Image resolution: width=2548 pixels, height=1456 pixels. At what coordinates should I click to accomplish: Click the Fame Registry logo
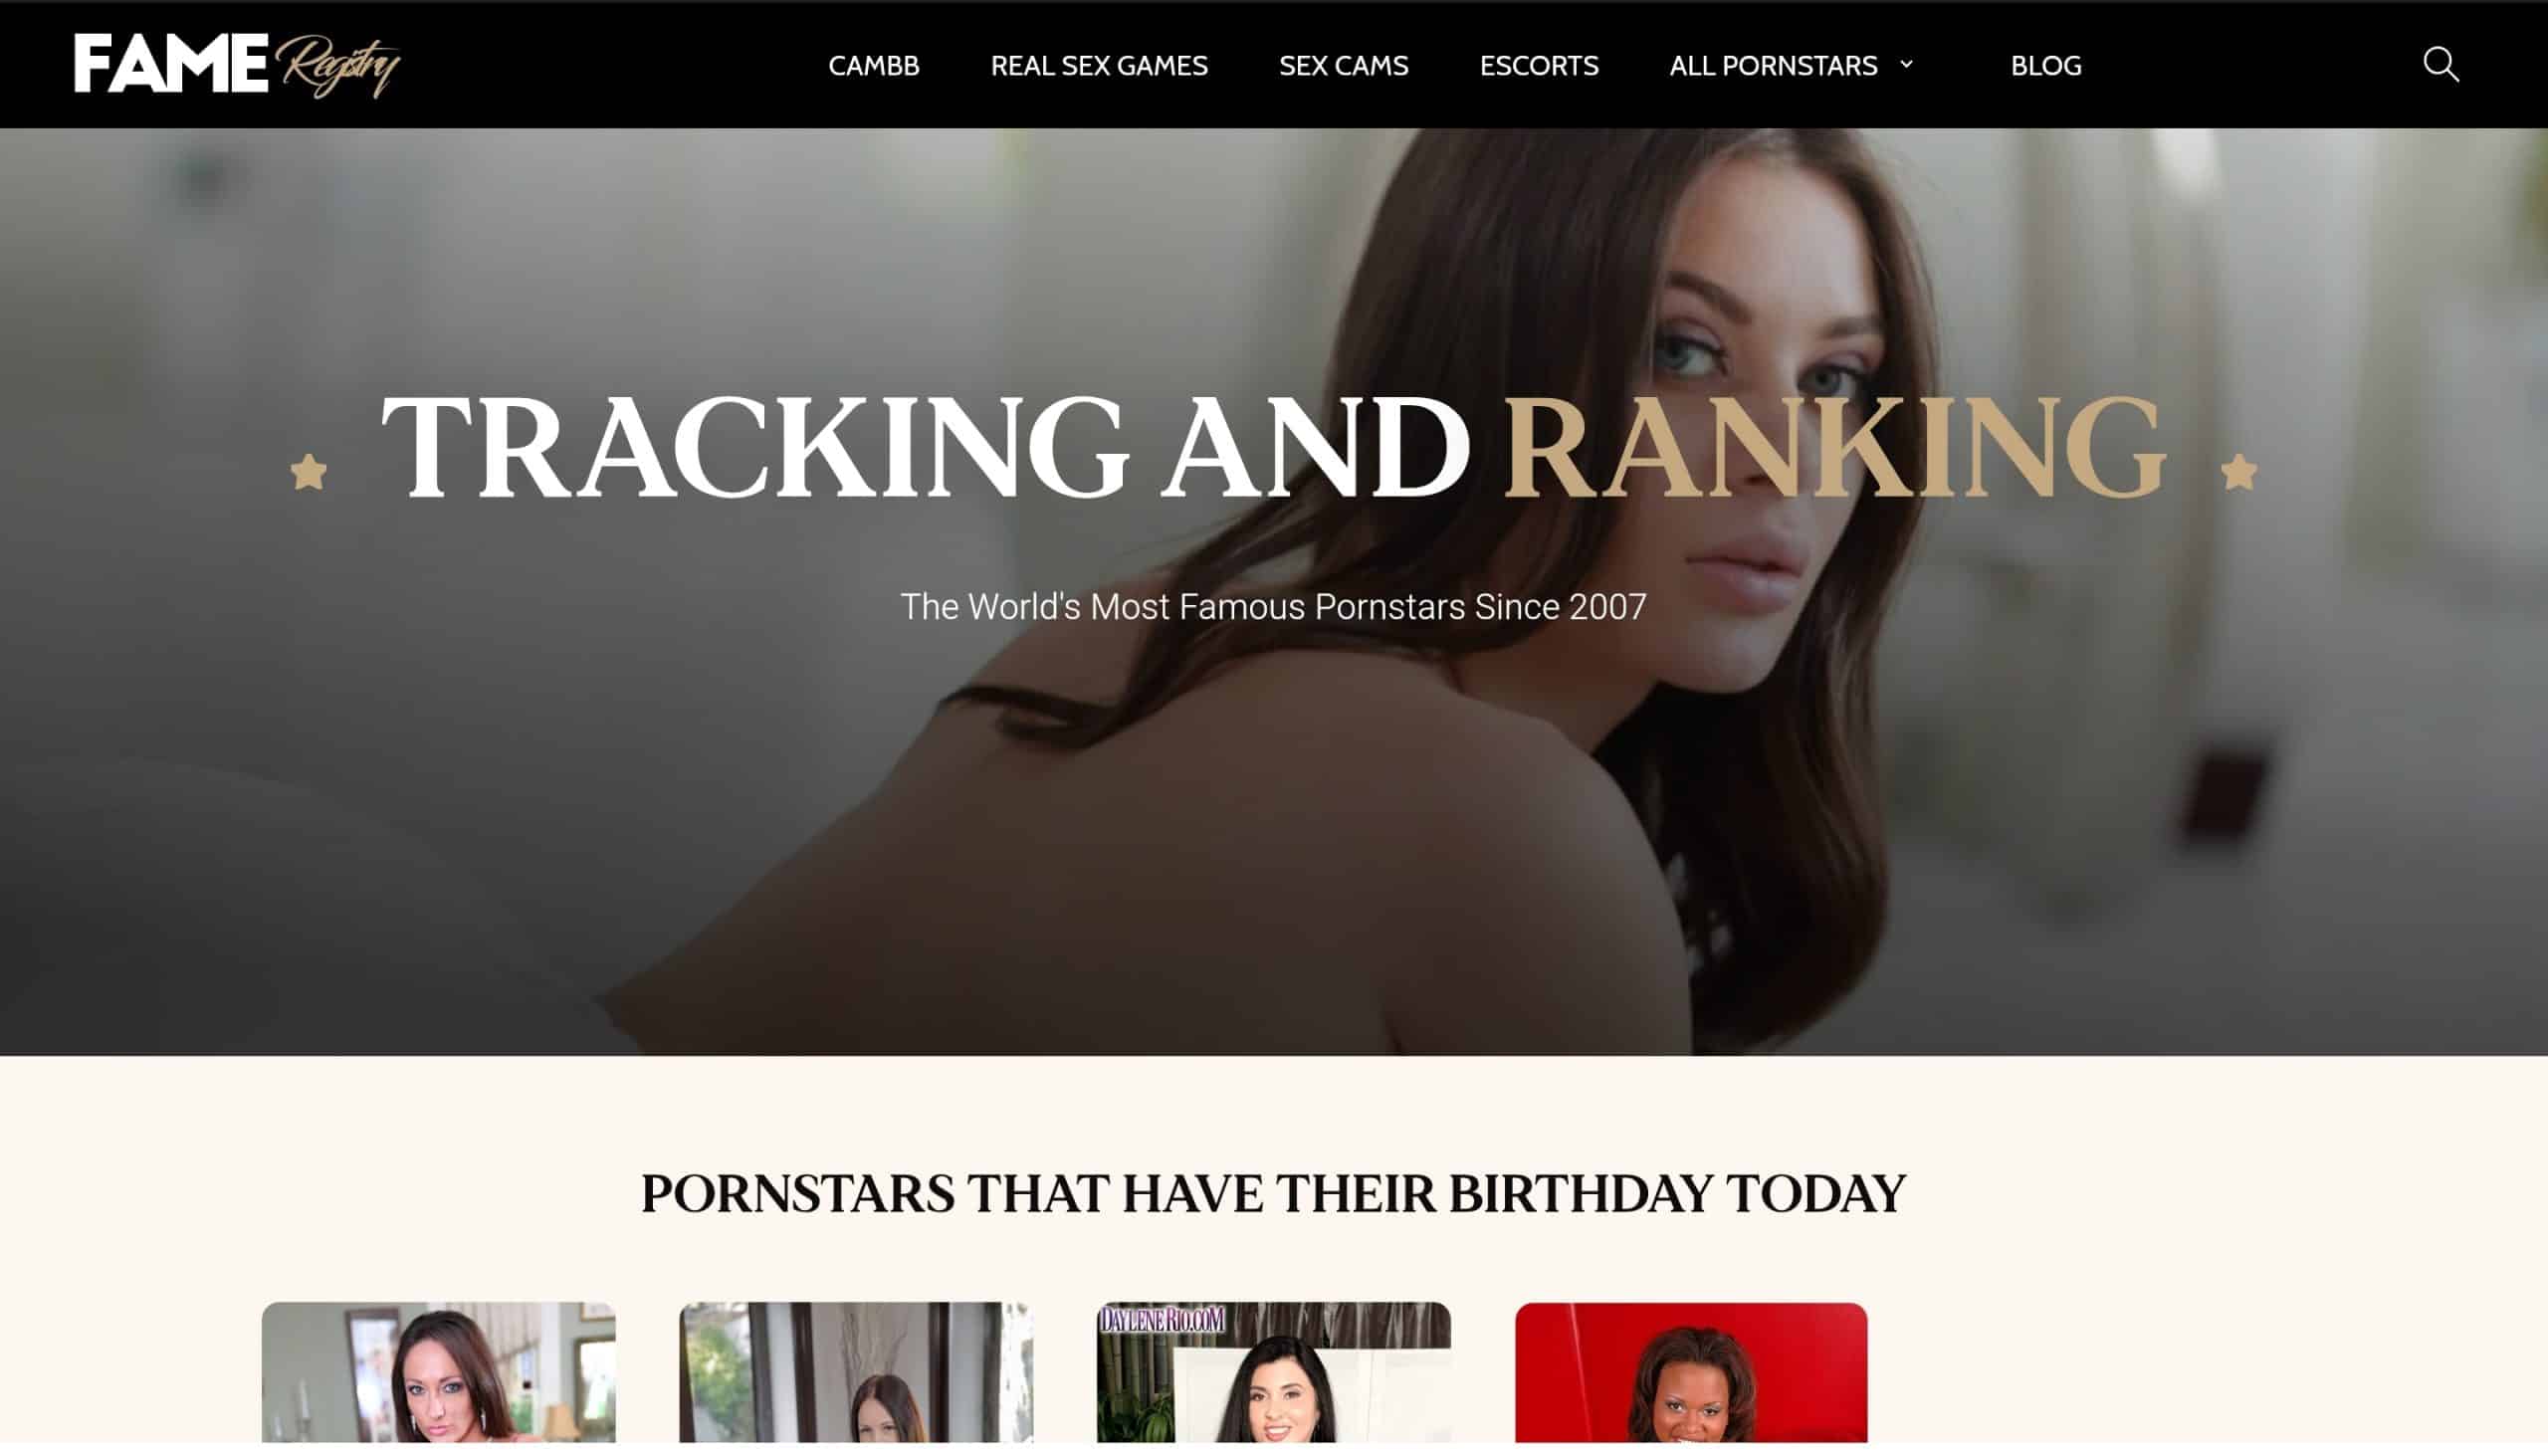237,65
